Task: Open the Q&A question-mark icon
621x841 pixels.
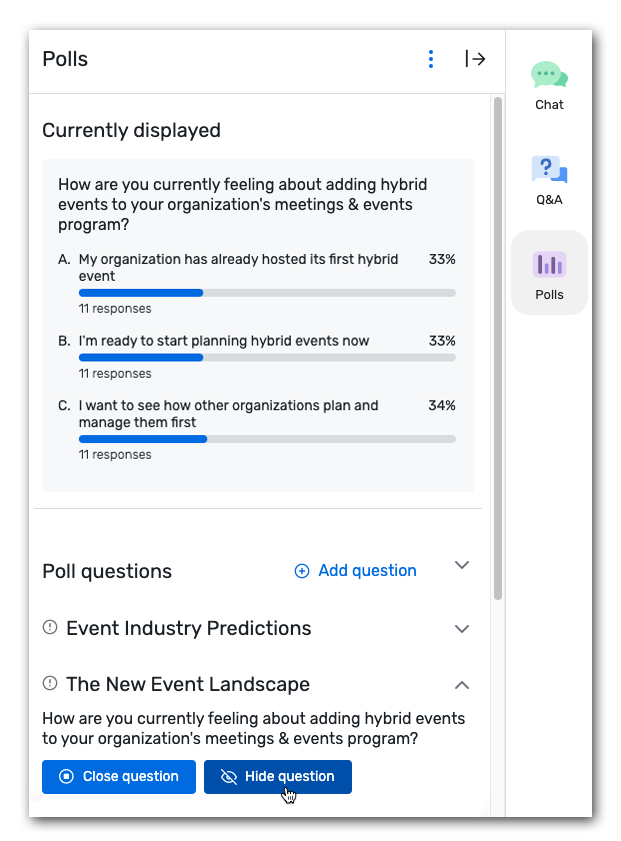Action: point(549,170)
